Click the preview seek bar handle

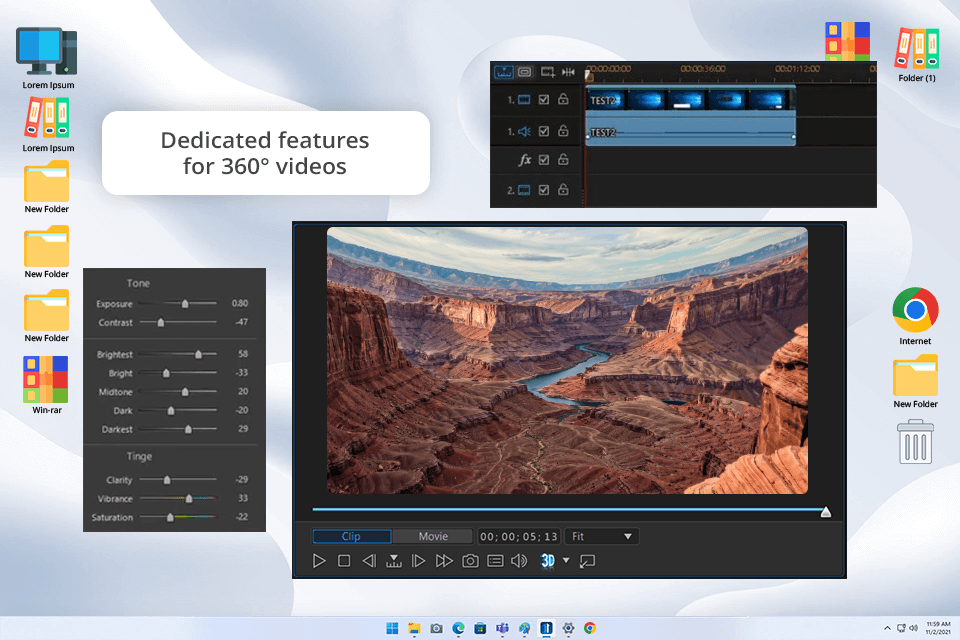click(825, 511)
